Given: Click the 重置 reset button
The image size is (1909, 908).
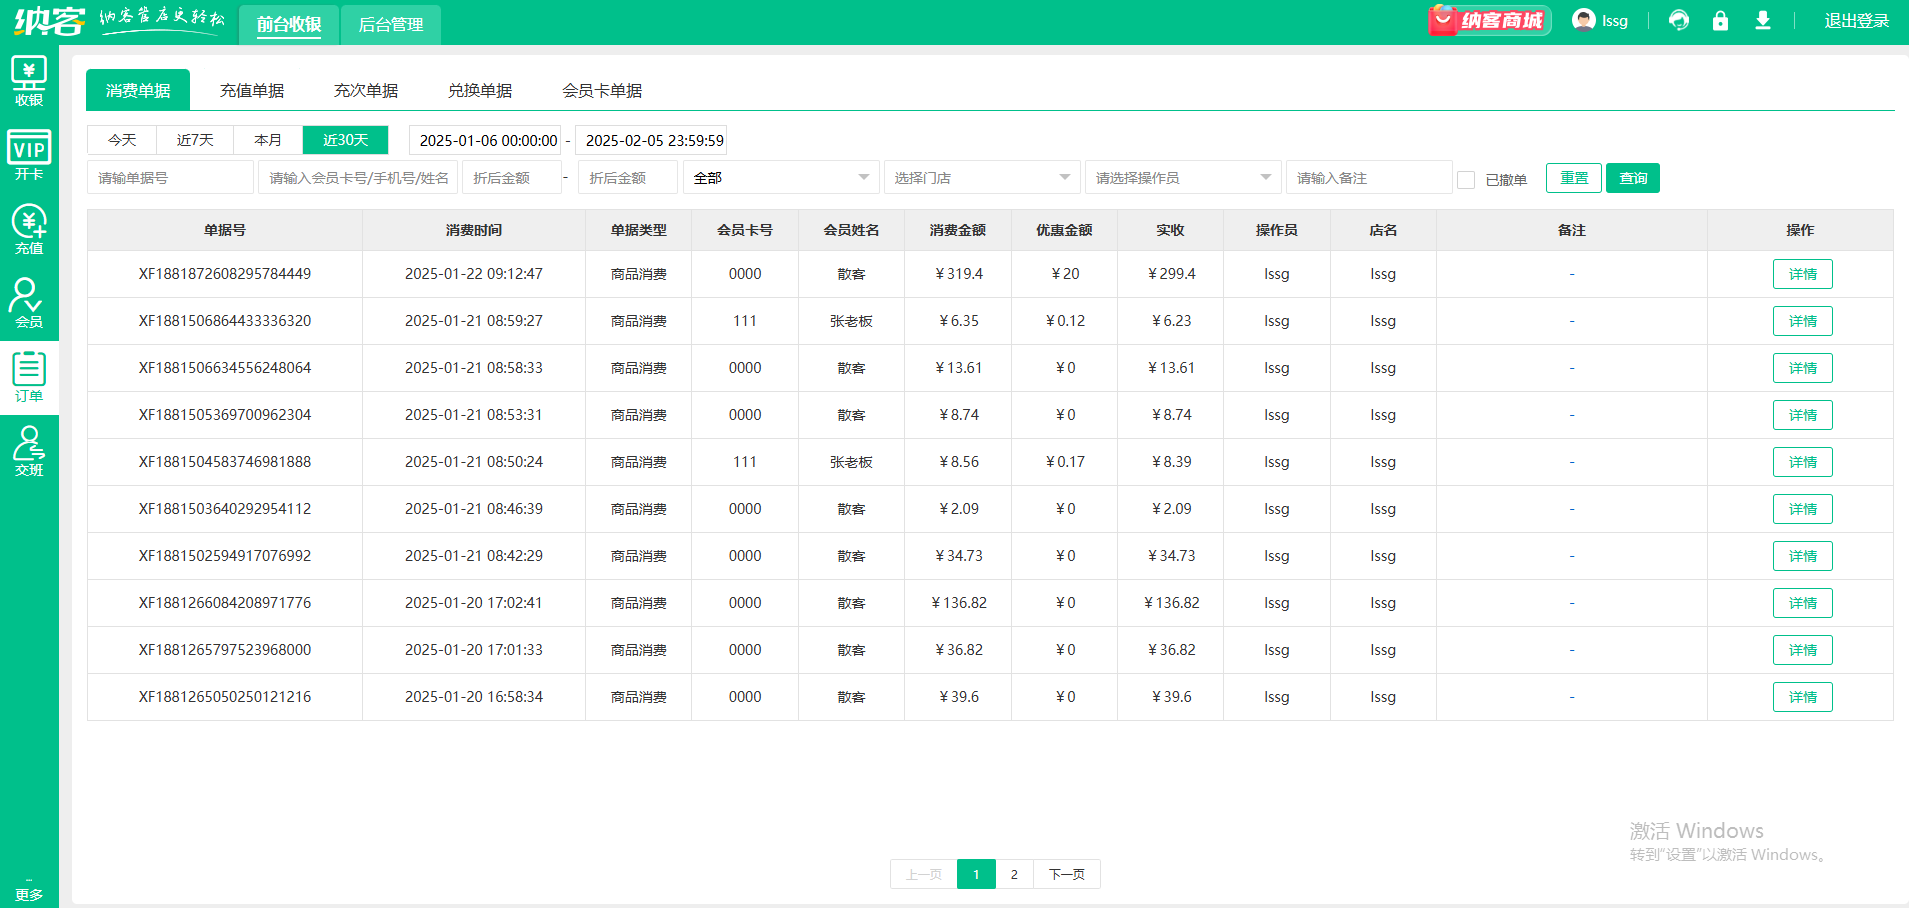Looking at the screenshot, I should tap(1574, 178).
